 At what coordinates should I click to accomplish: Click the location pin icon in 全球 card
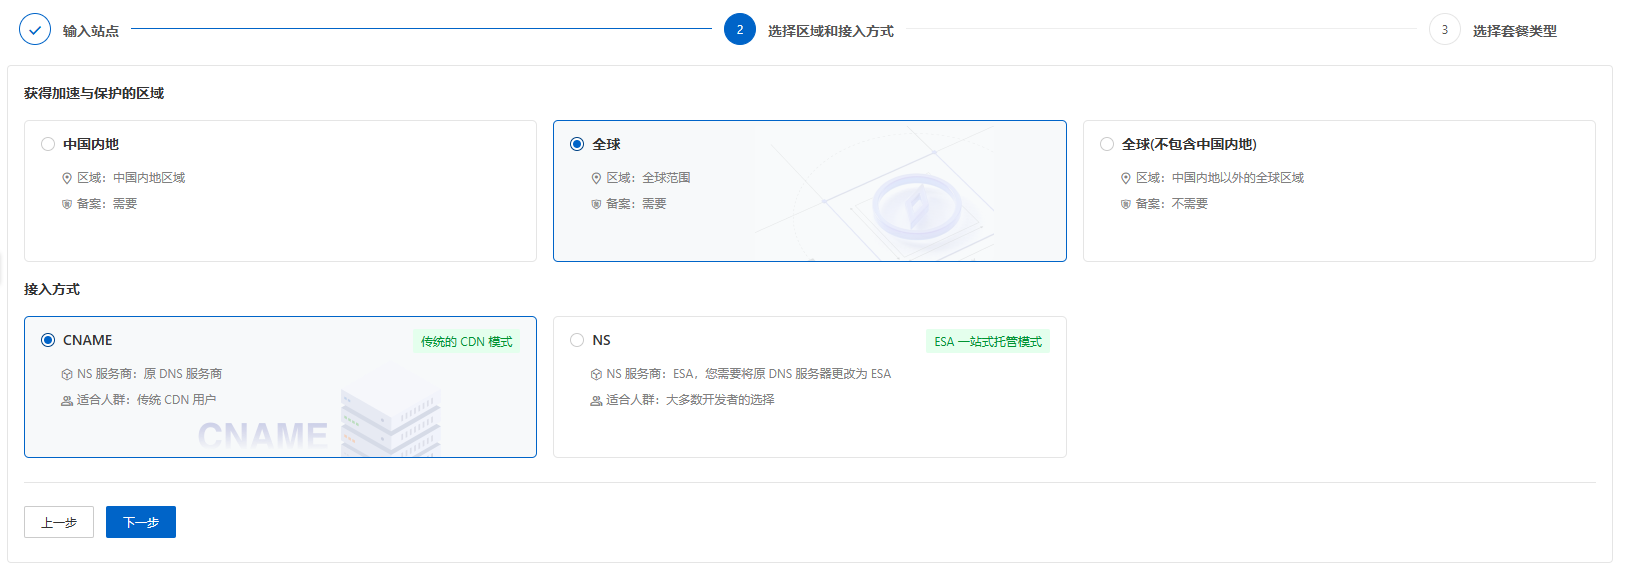596,178
